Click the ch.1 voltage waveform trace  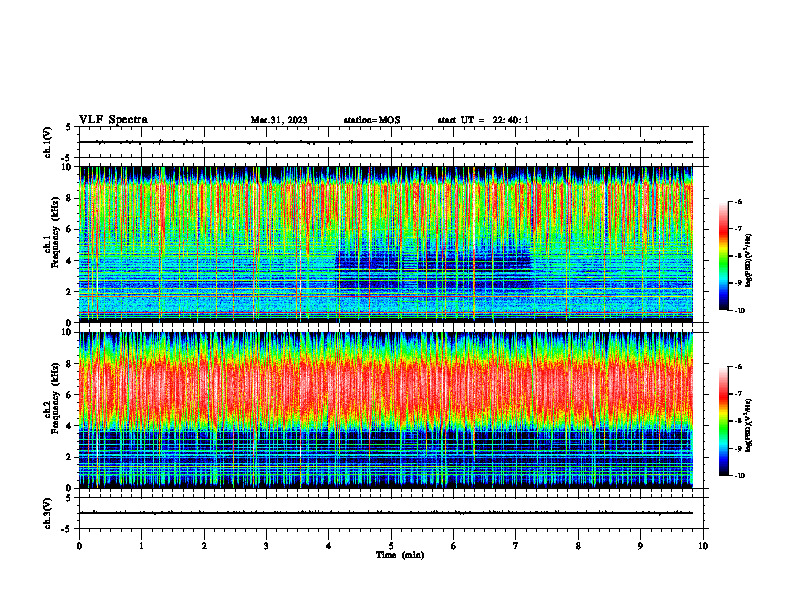(x=386, y=142)
